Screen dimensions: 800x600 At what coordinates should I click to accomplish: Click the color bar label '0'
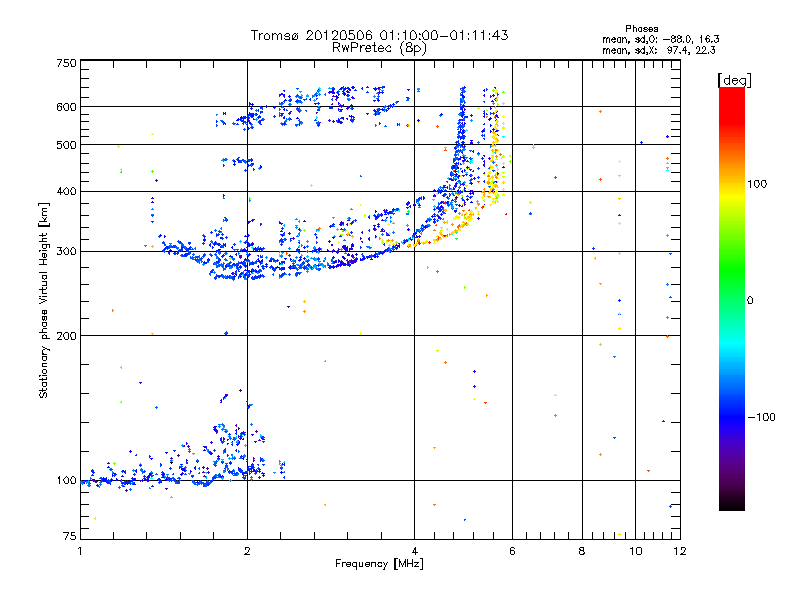click(x=750, y=301)
